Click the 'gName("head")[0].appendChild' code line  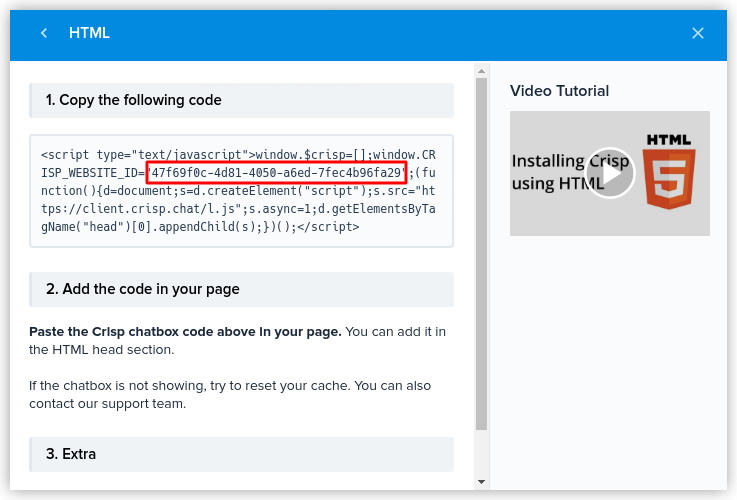200,227
